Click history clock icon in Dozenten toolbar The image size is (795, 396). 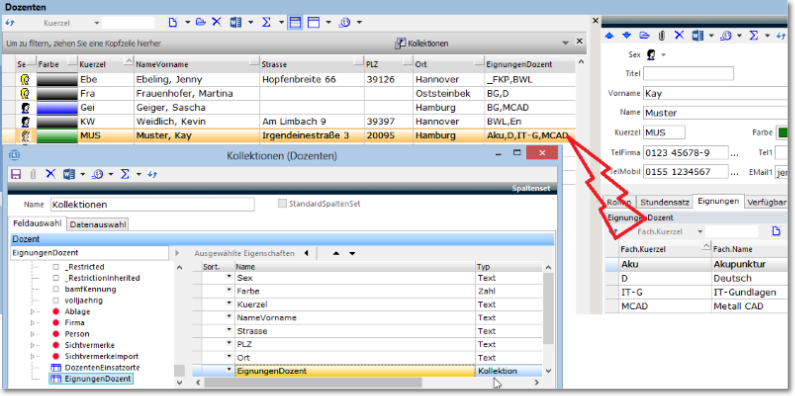(344, 22)
